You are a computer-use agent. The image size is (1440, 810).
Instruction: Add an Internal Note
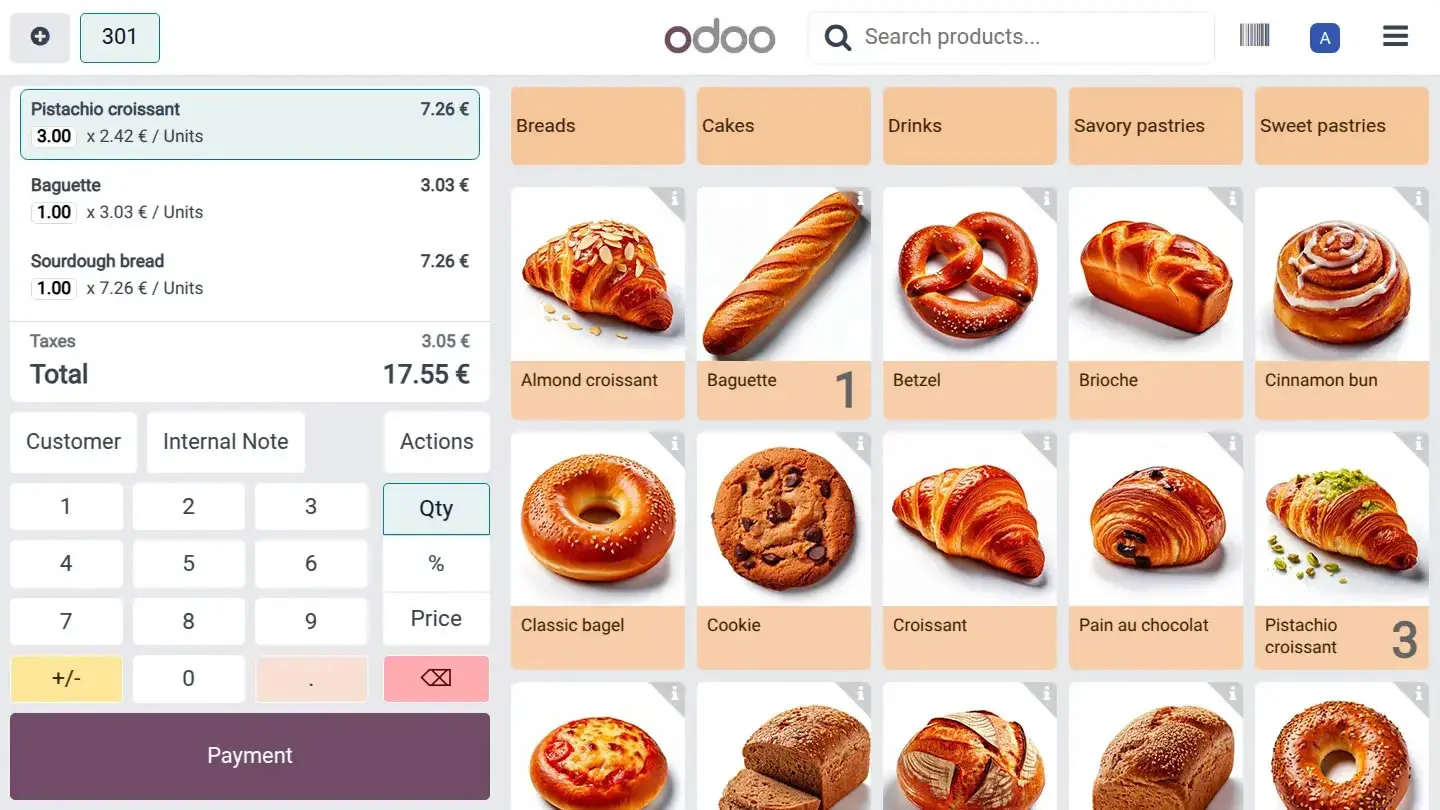pyautogui.click(x=225, y=442)
